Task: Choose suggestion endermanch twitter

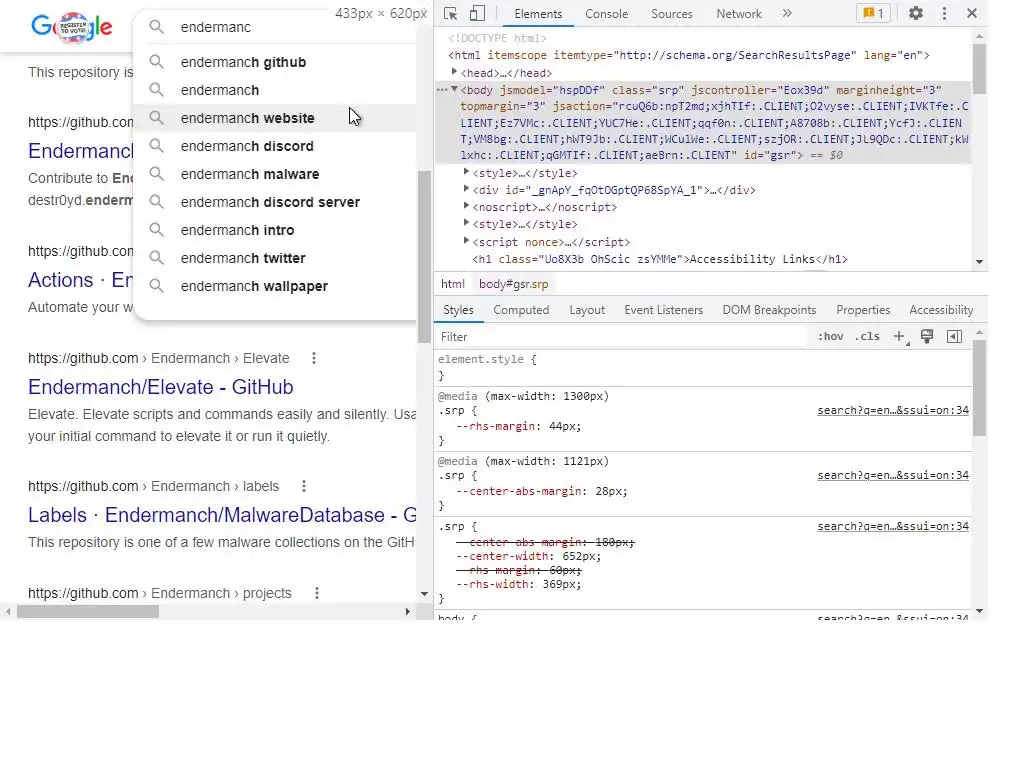Action: coord(274,259)
